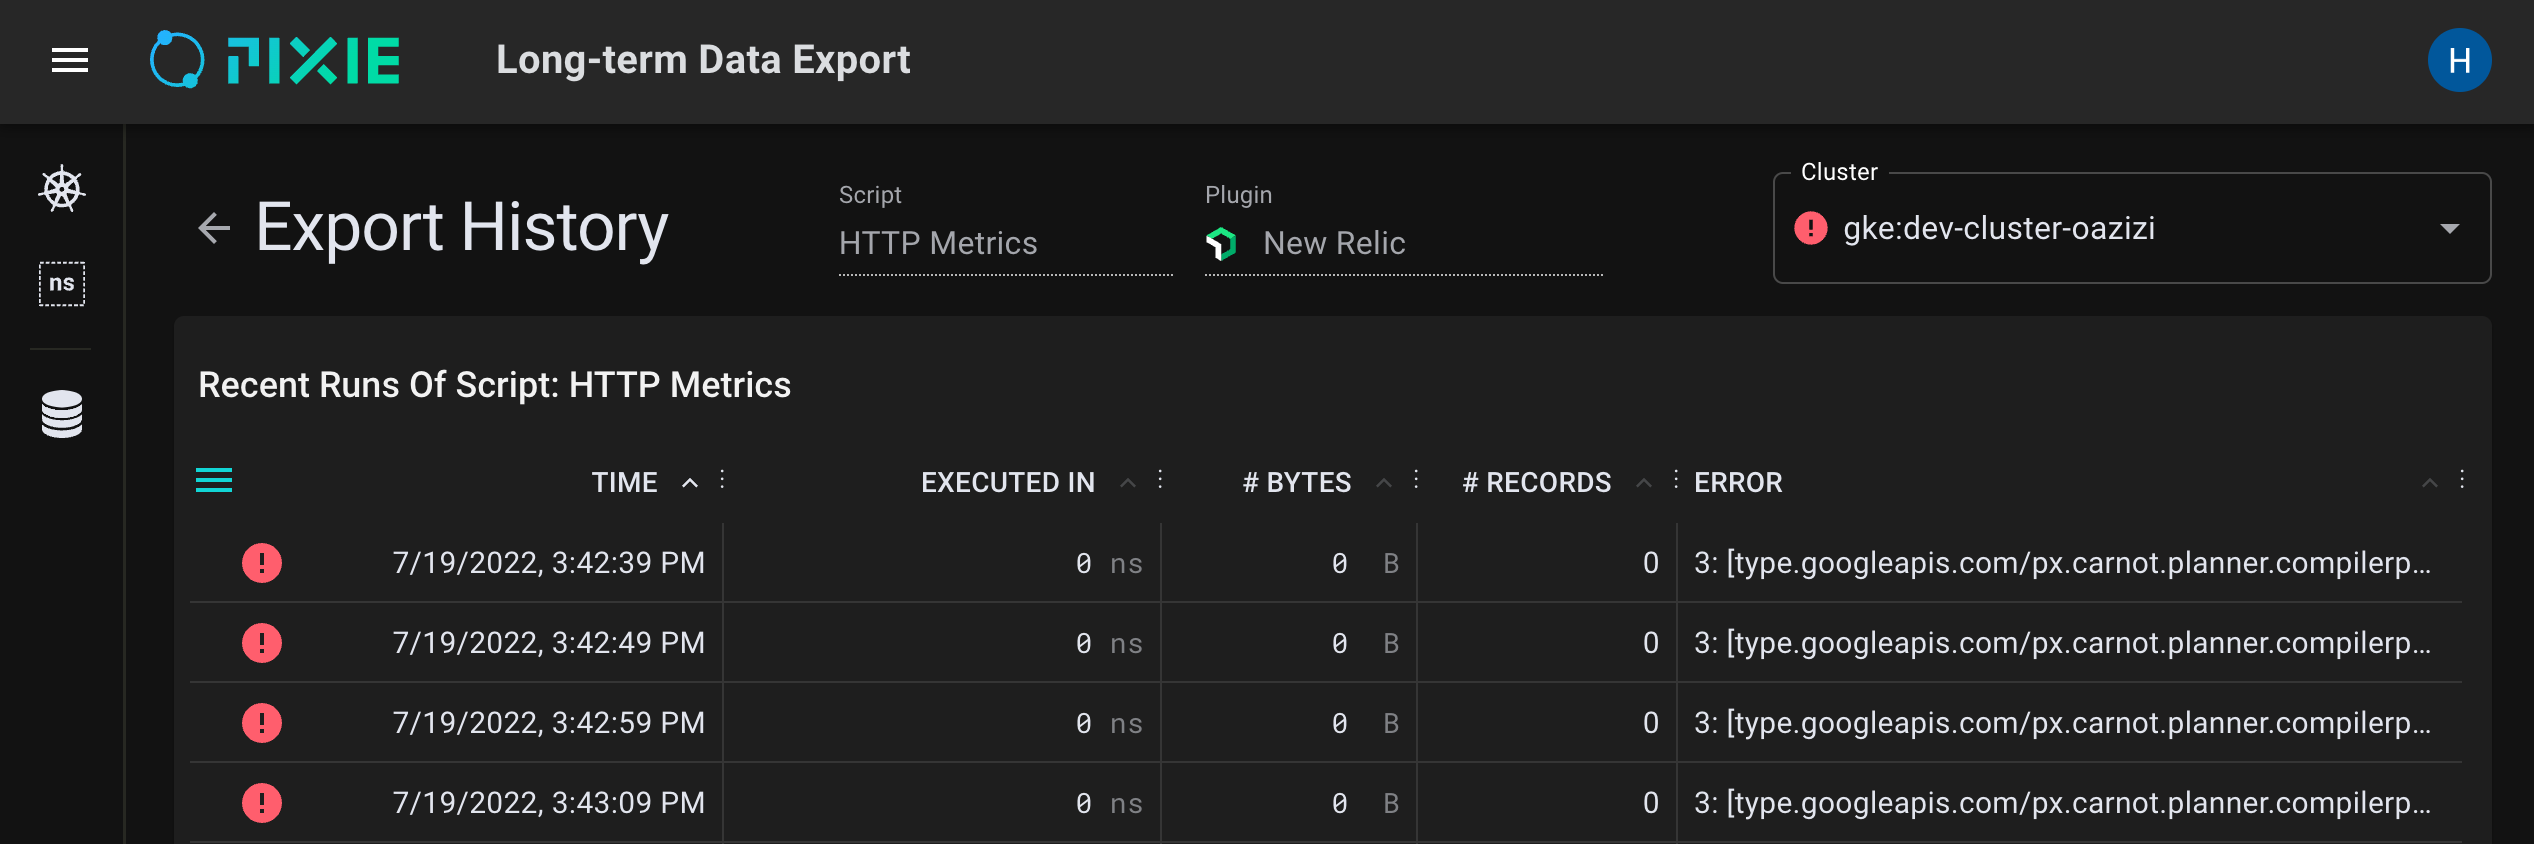
Task: Click the HTTP Metrics script link
Action: (x=938, y=243)
